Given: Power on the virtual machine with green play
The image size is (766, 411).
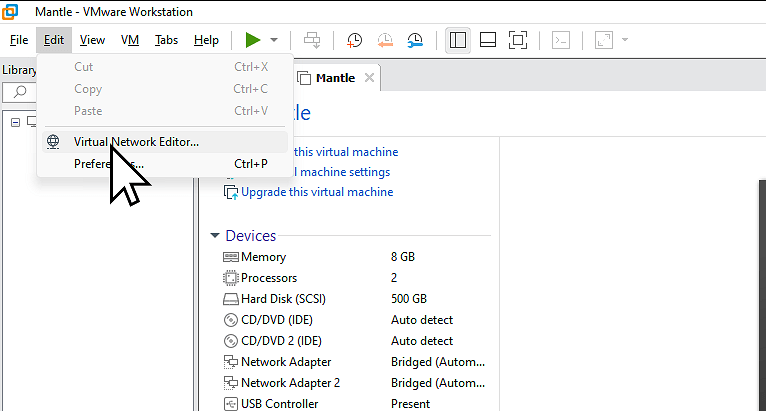Looking at the screenshot, I should (x=253, y=40).
